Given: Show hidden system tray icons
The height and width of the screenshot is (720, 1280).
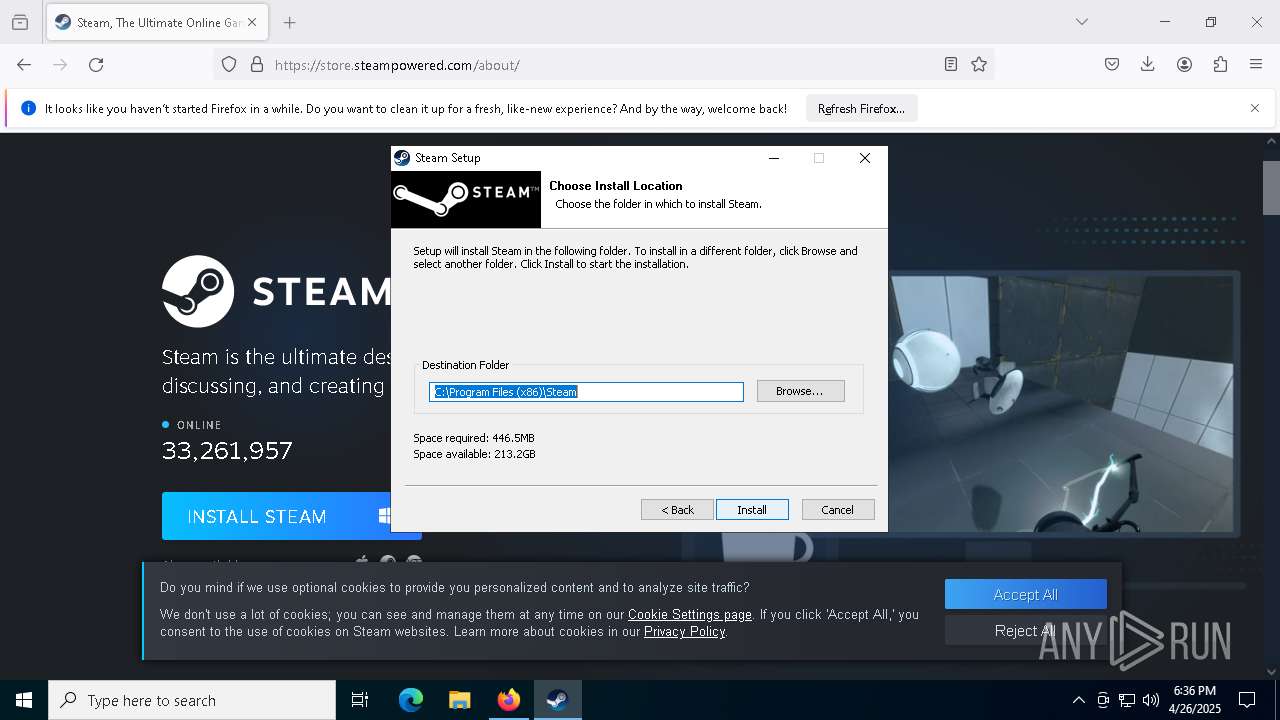Looking at the screenshot, I should click(x=1078, y=700).
